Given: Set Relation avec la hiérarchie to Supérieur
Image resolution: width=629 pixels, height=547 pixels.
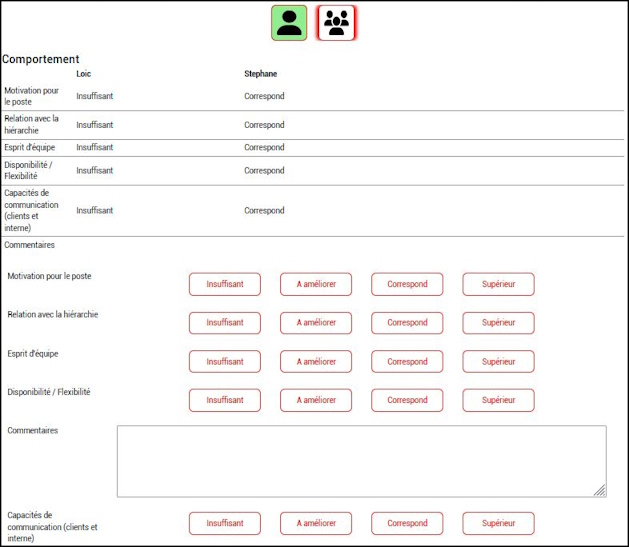Looking at the screenshot, I should [498, 323].
